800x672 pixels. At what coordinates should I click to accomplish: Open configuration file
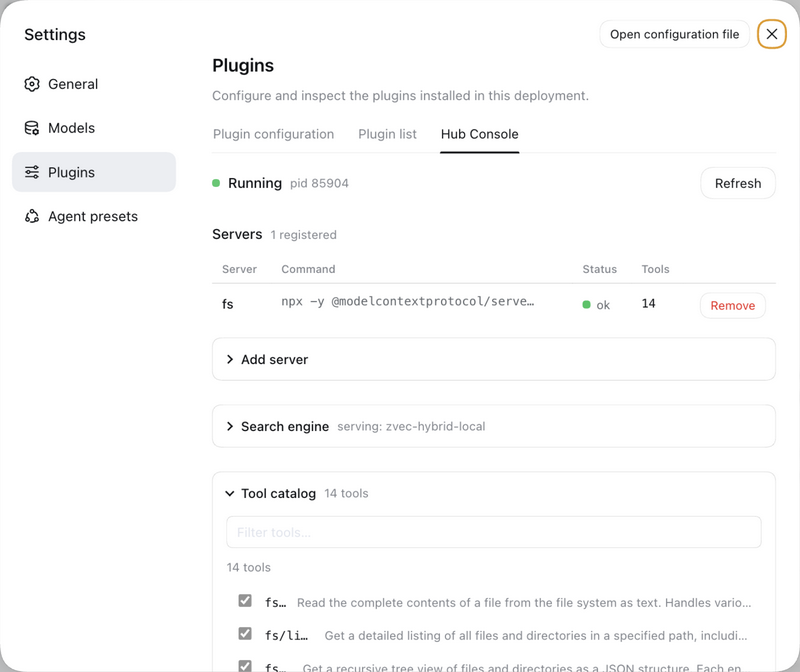coord(674,34)
